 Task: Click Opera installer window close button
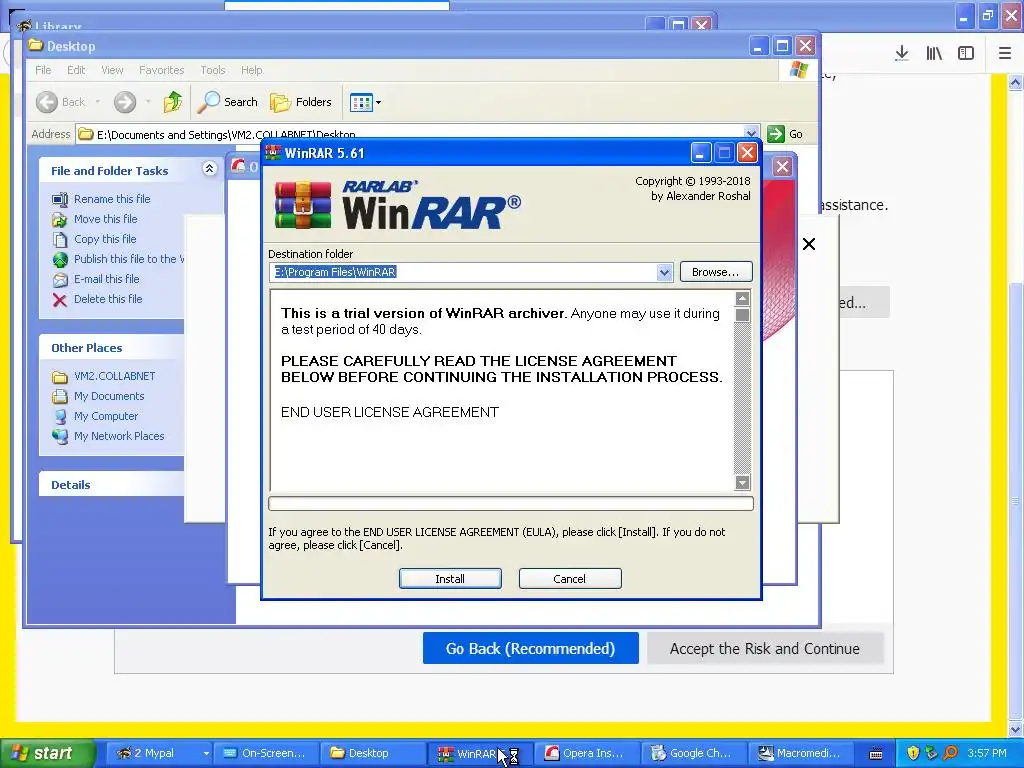(782, 167)
